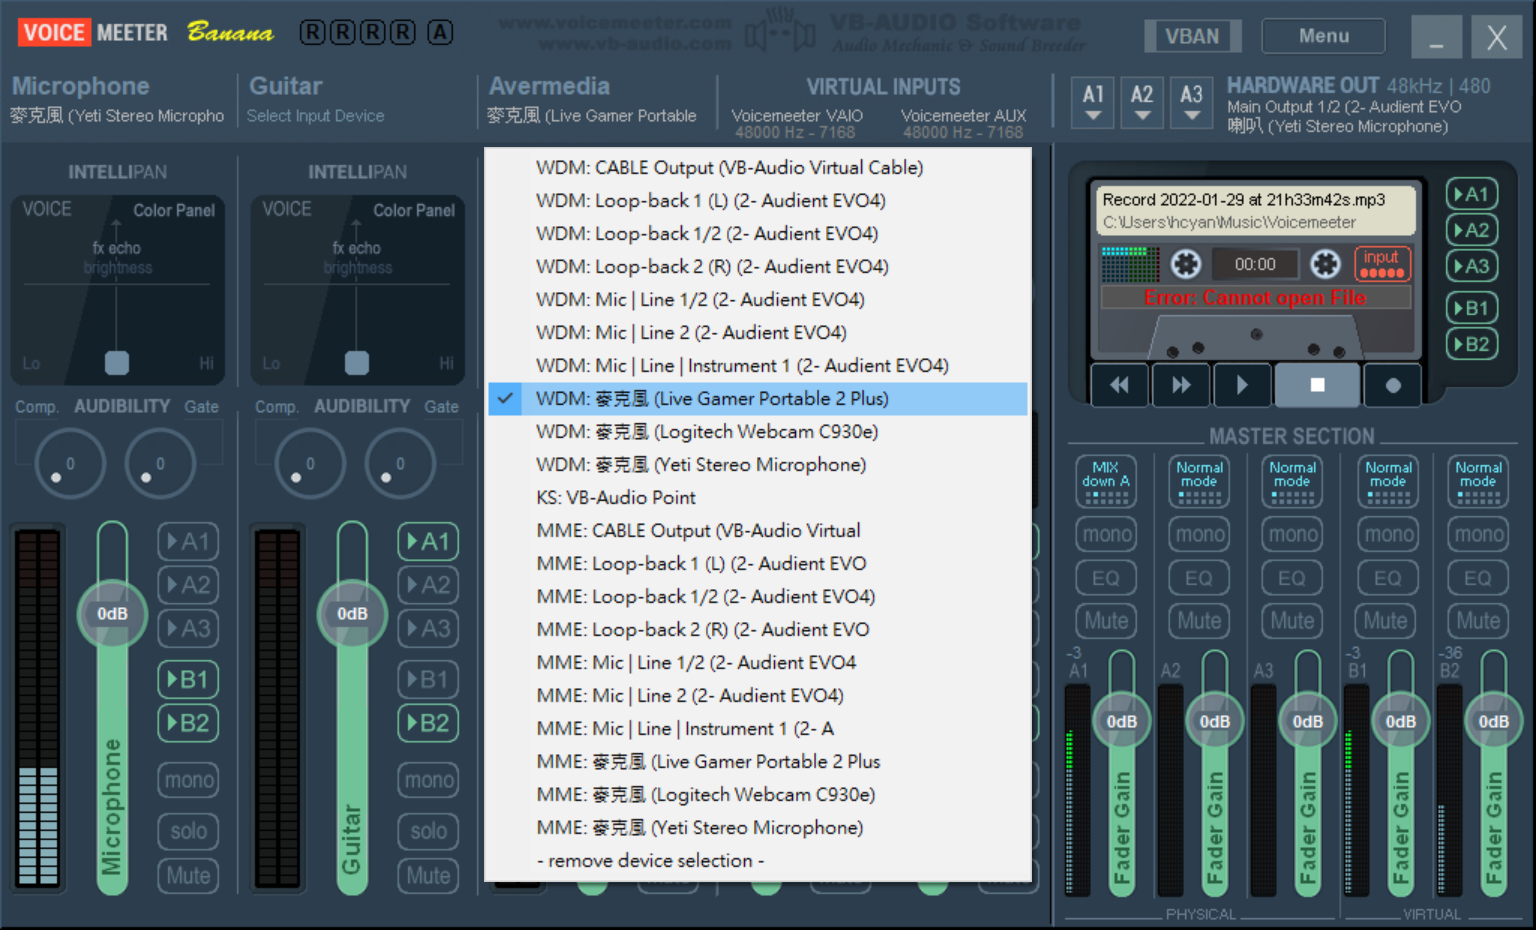
Task: Toggle Microphone strip B1 routing
Action: pyautogui.click(x=189, y=680)
